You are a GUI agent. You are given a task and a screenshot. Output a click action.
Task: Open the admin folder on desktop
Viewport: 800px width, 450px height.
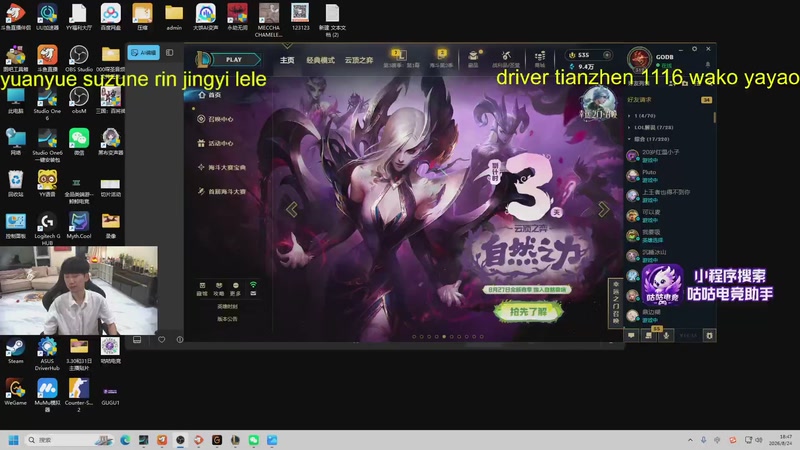click(x=173, y=17)
